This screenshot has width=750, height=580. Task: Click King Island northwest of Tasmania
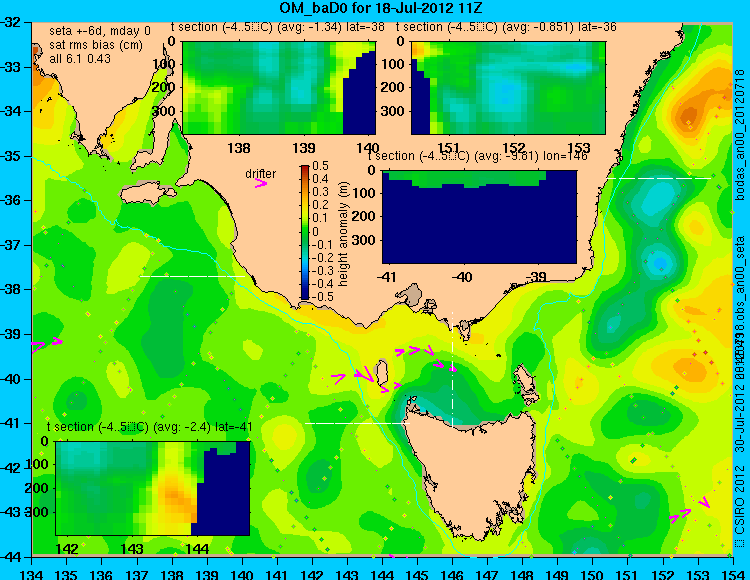[x=382, y=373]
